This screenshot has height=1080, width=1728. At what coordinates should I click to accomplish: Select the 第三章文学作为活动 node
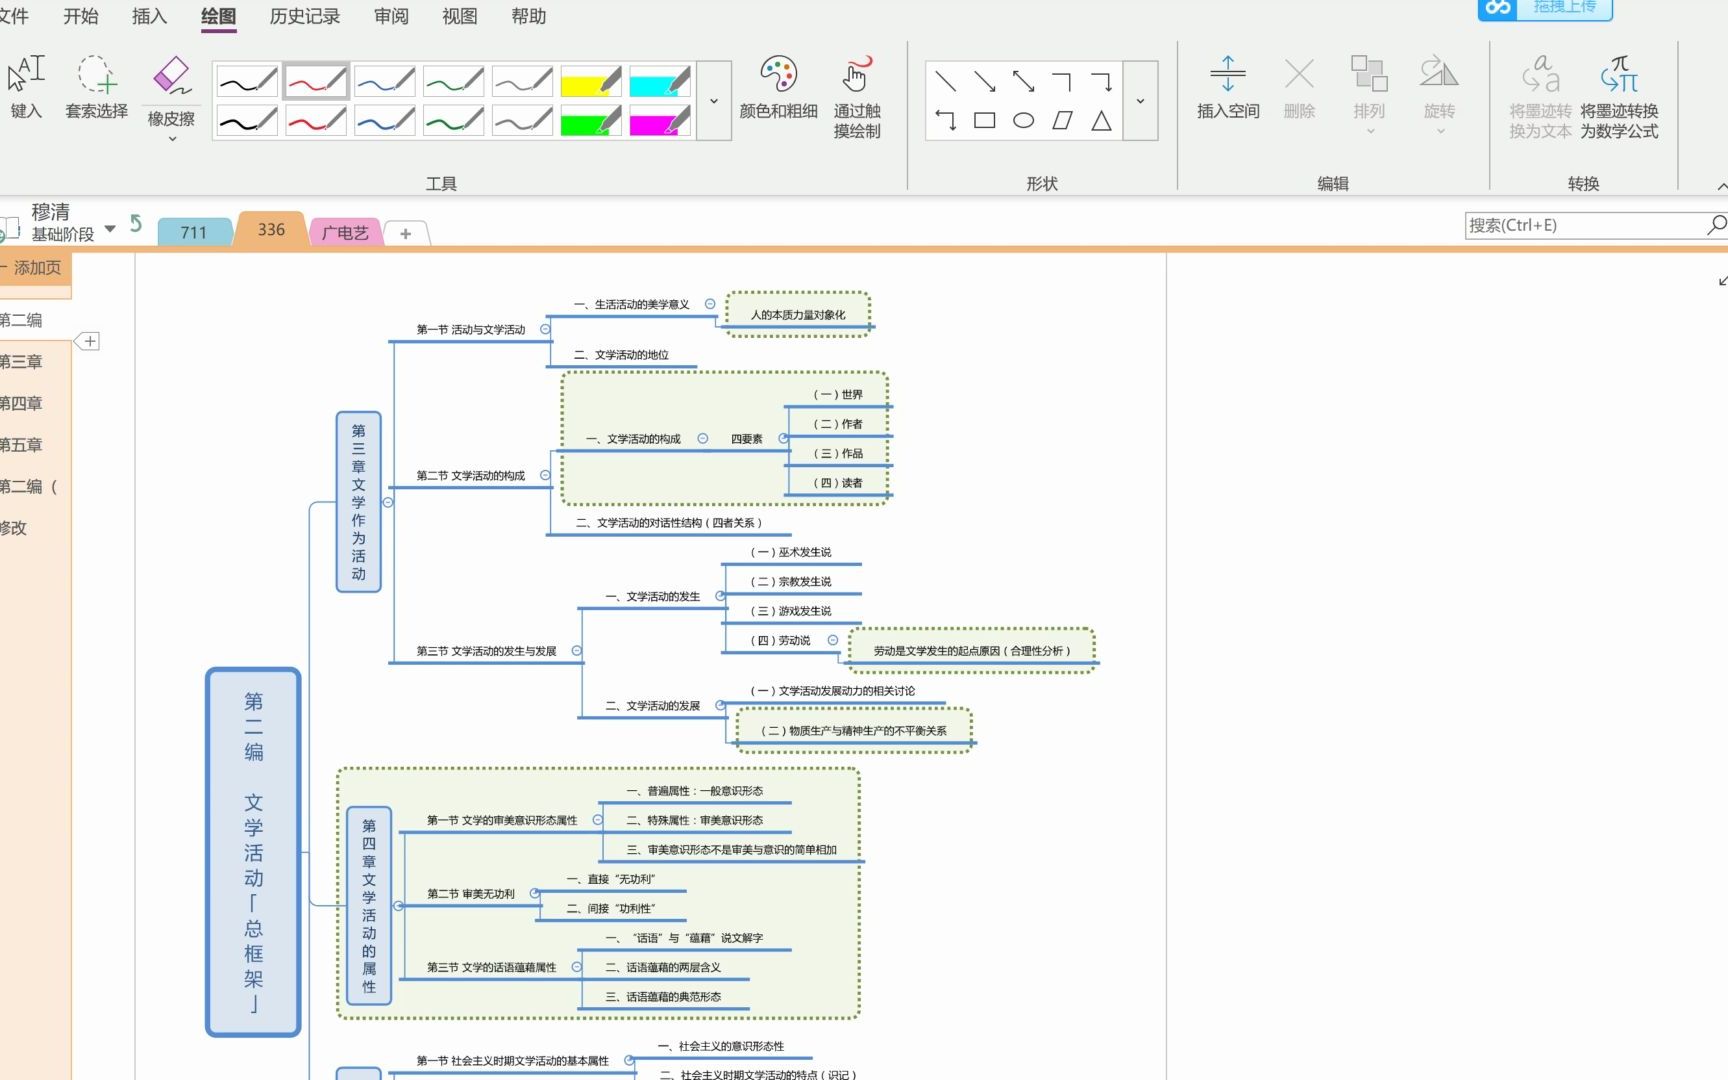click(x=358, y=502)
